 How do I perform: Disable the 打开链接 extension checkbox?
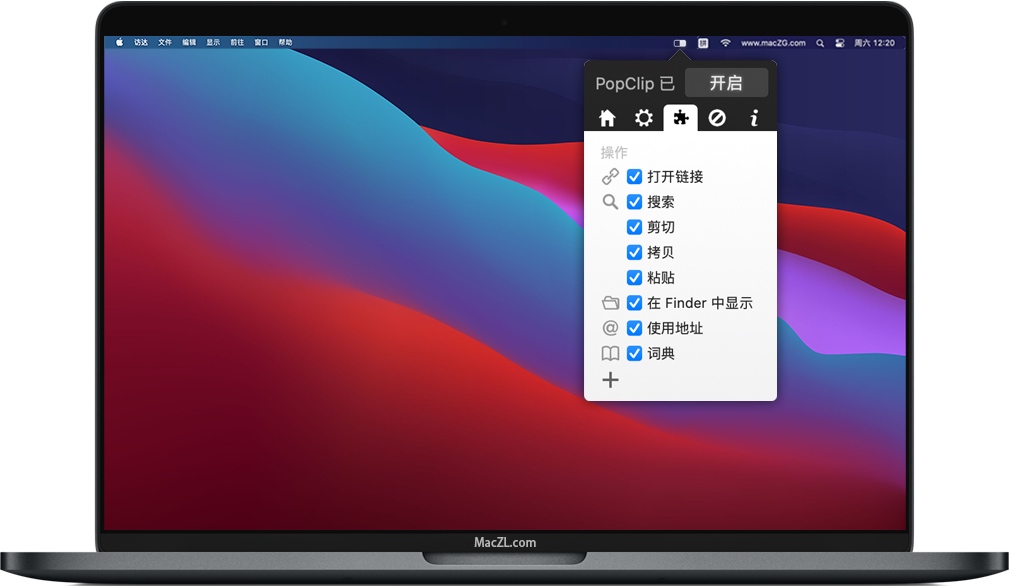coord(634,176)
